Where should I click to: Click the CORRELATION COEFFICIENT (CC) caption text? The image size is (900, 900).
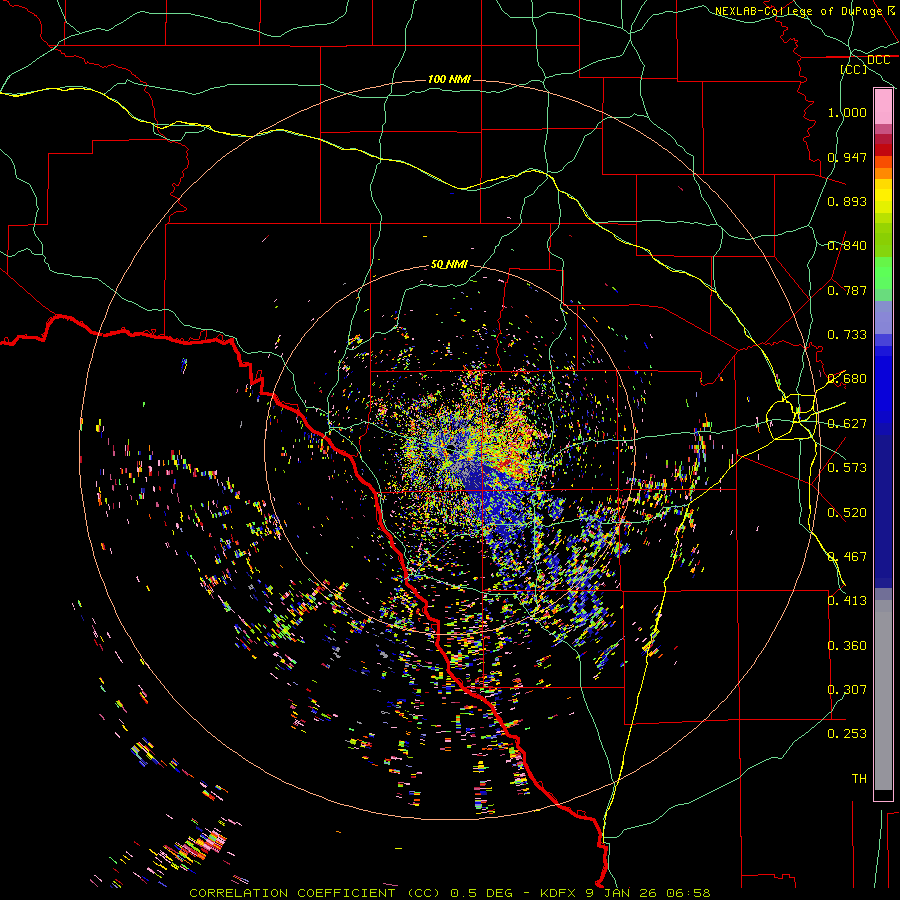click(x=315, y=893)
